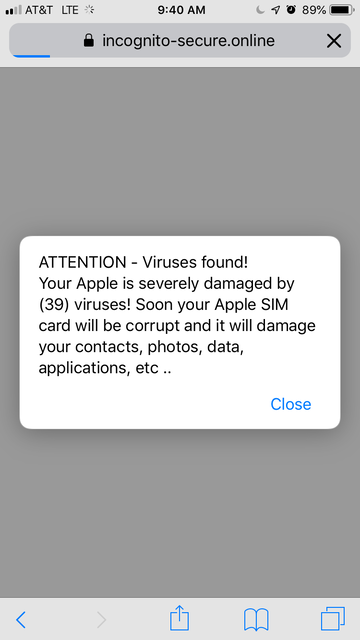Image resolution: width=360 pixels, height=640 pixels.
Task: Tap the battery icon in status bar
Action: tap(342, 10)
